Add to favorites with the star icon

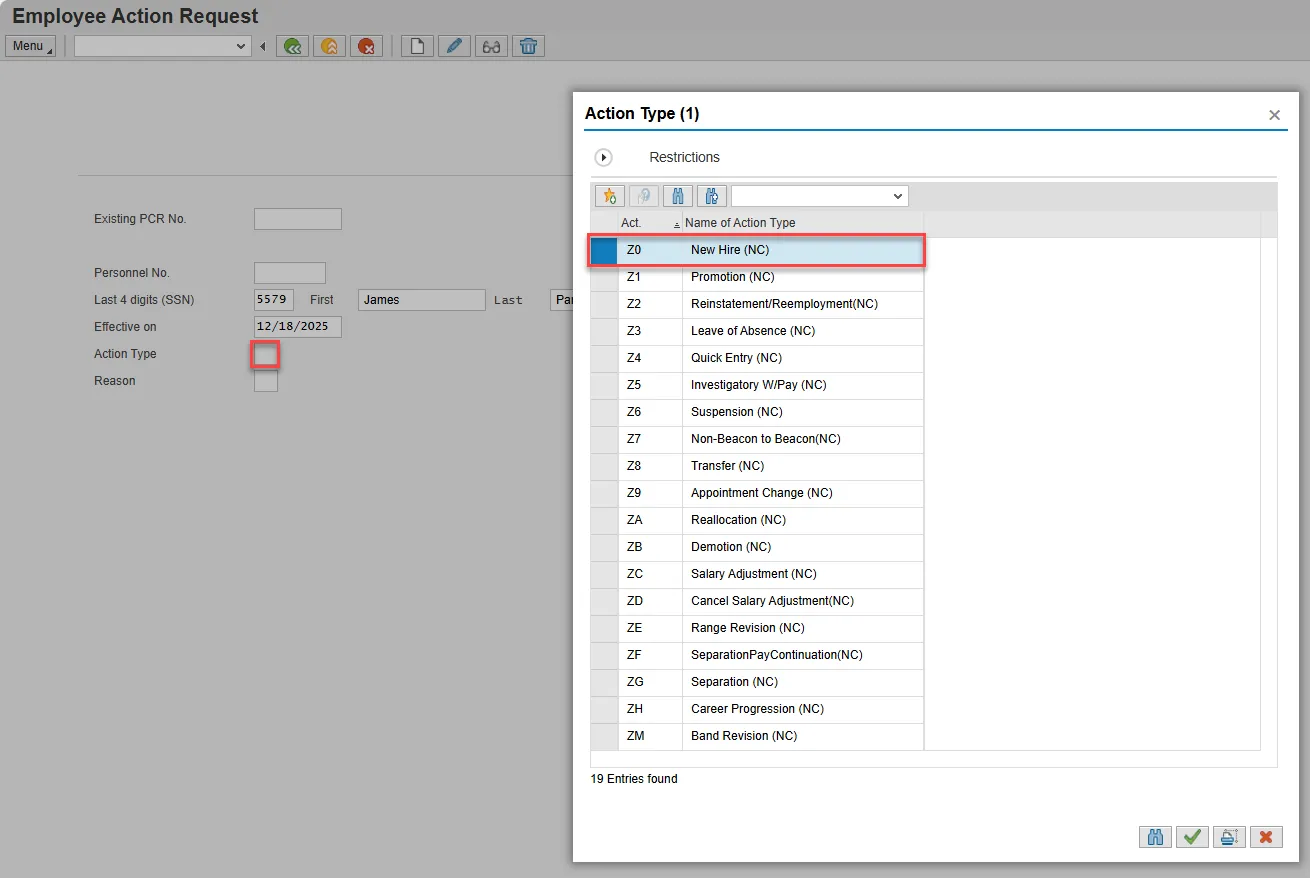click(609, 196)
